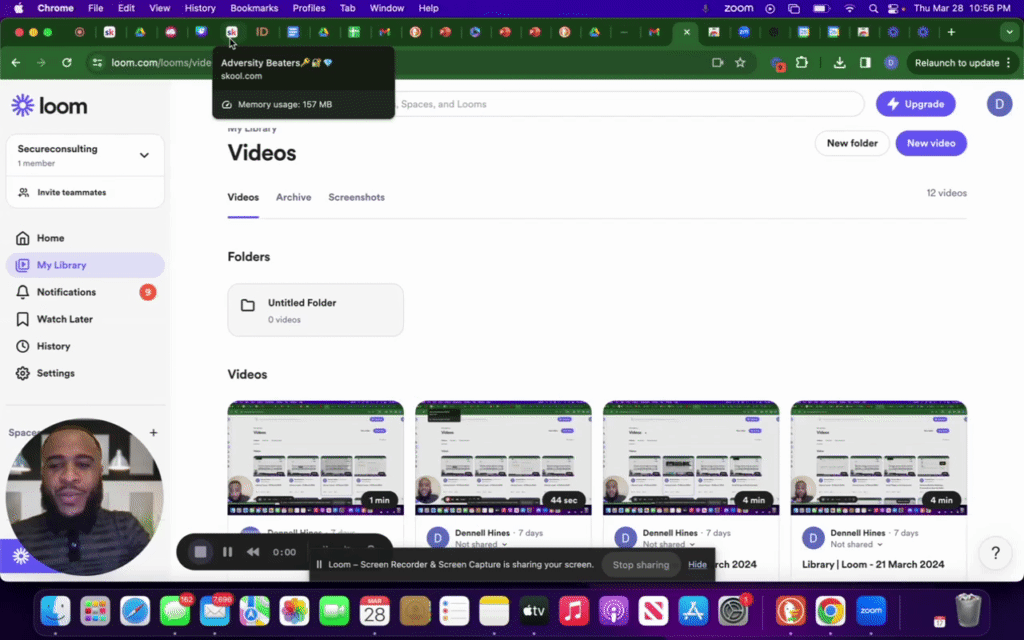
Task: Select the Videos tab
Action: [x=243, y=197]
